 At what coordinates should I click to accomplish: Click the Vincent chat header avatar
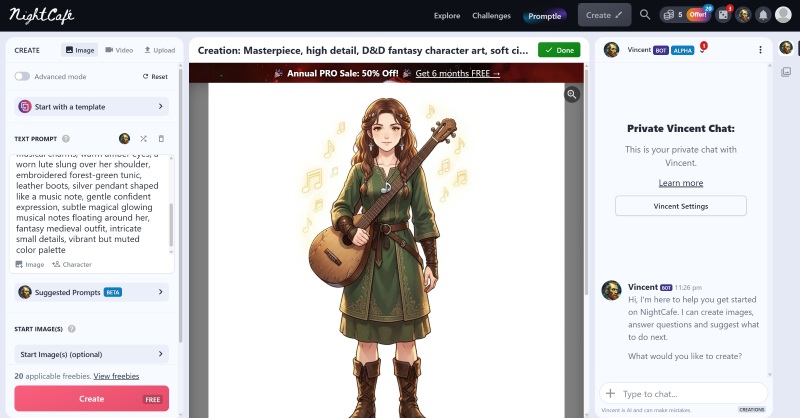click(611, 50)
